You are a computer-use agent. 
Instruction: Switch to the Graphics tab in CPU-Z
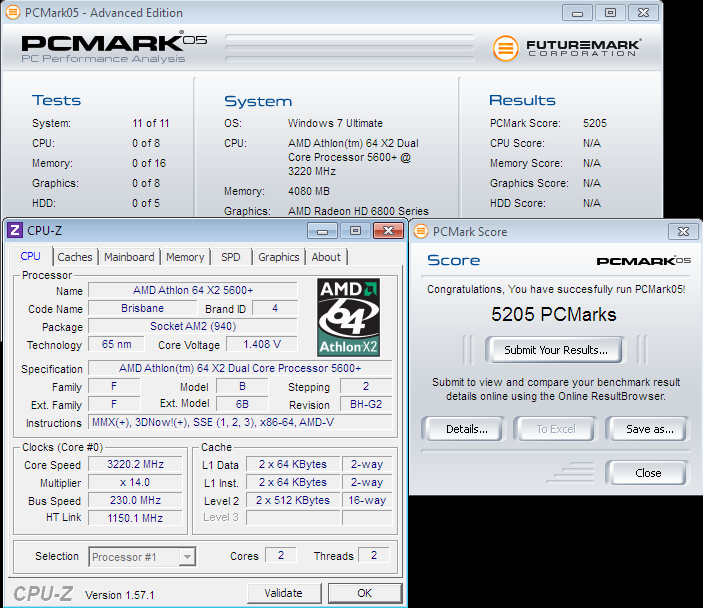point(278,257)
